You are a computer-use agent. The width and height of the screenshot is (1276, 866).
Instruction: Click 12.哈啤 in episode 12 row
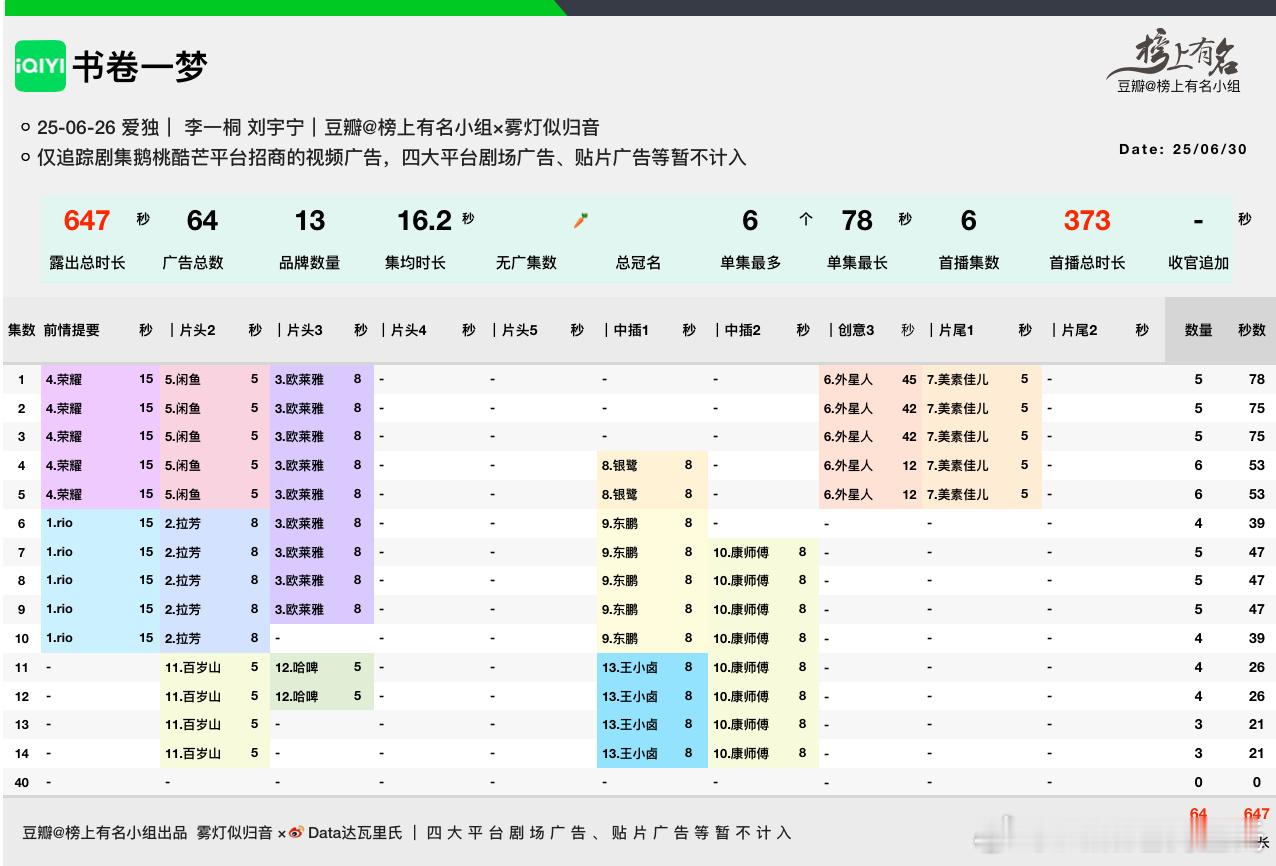(296, 696)
